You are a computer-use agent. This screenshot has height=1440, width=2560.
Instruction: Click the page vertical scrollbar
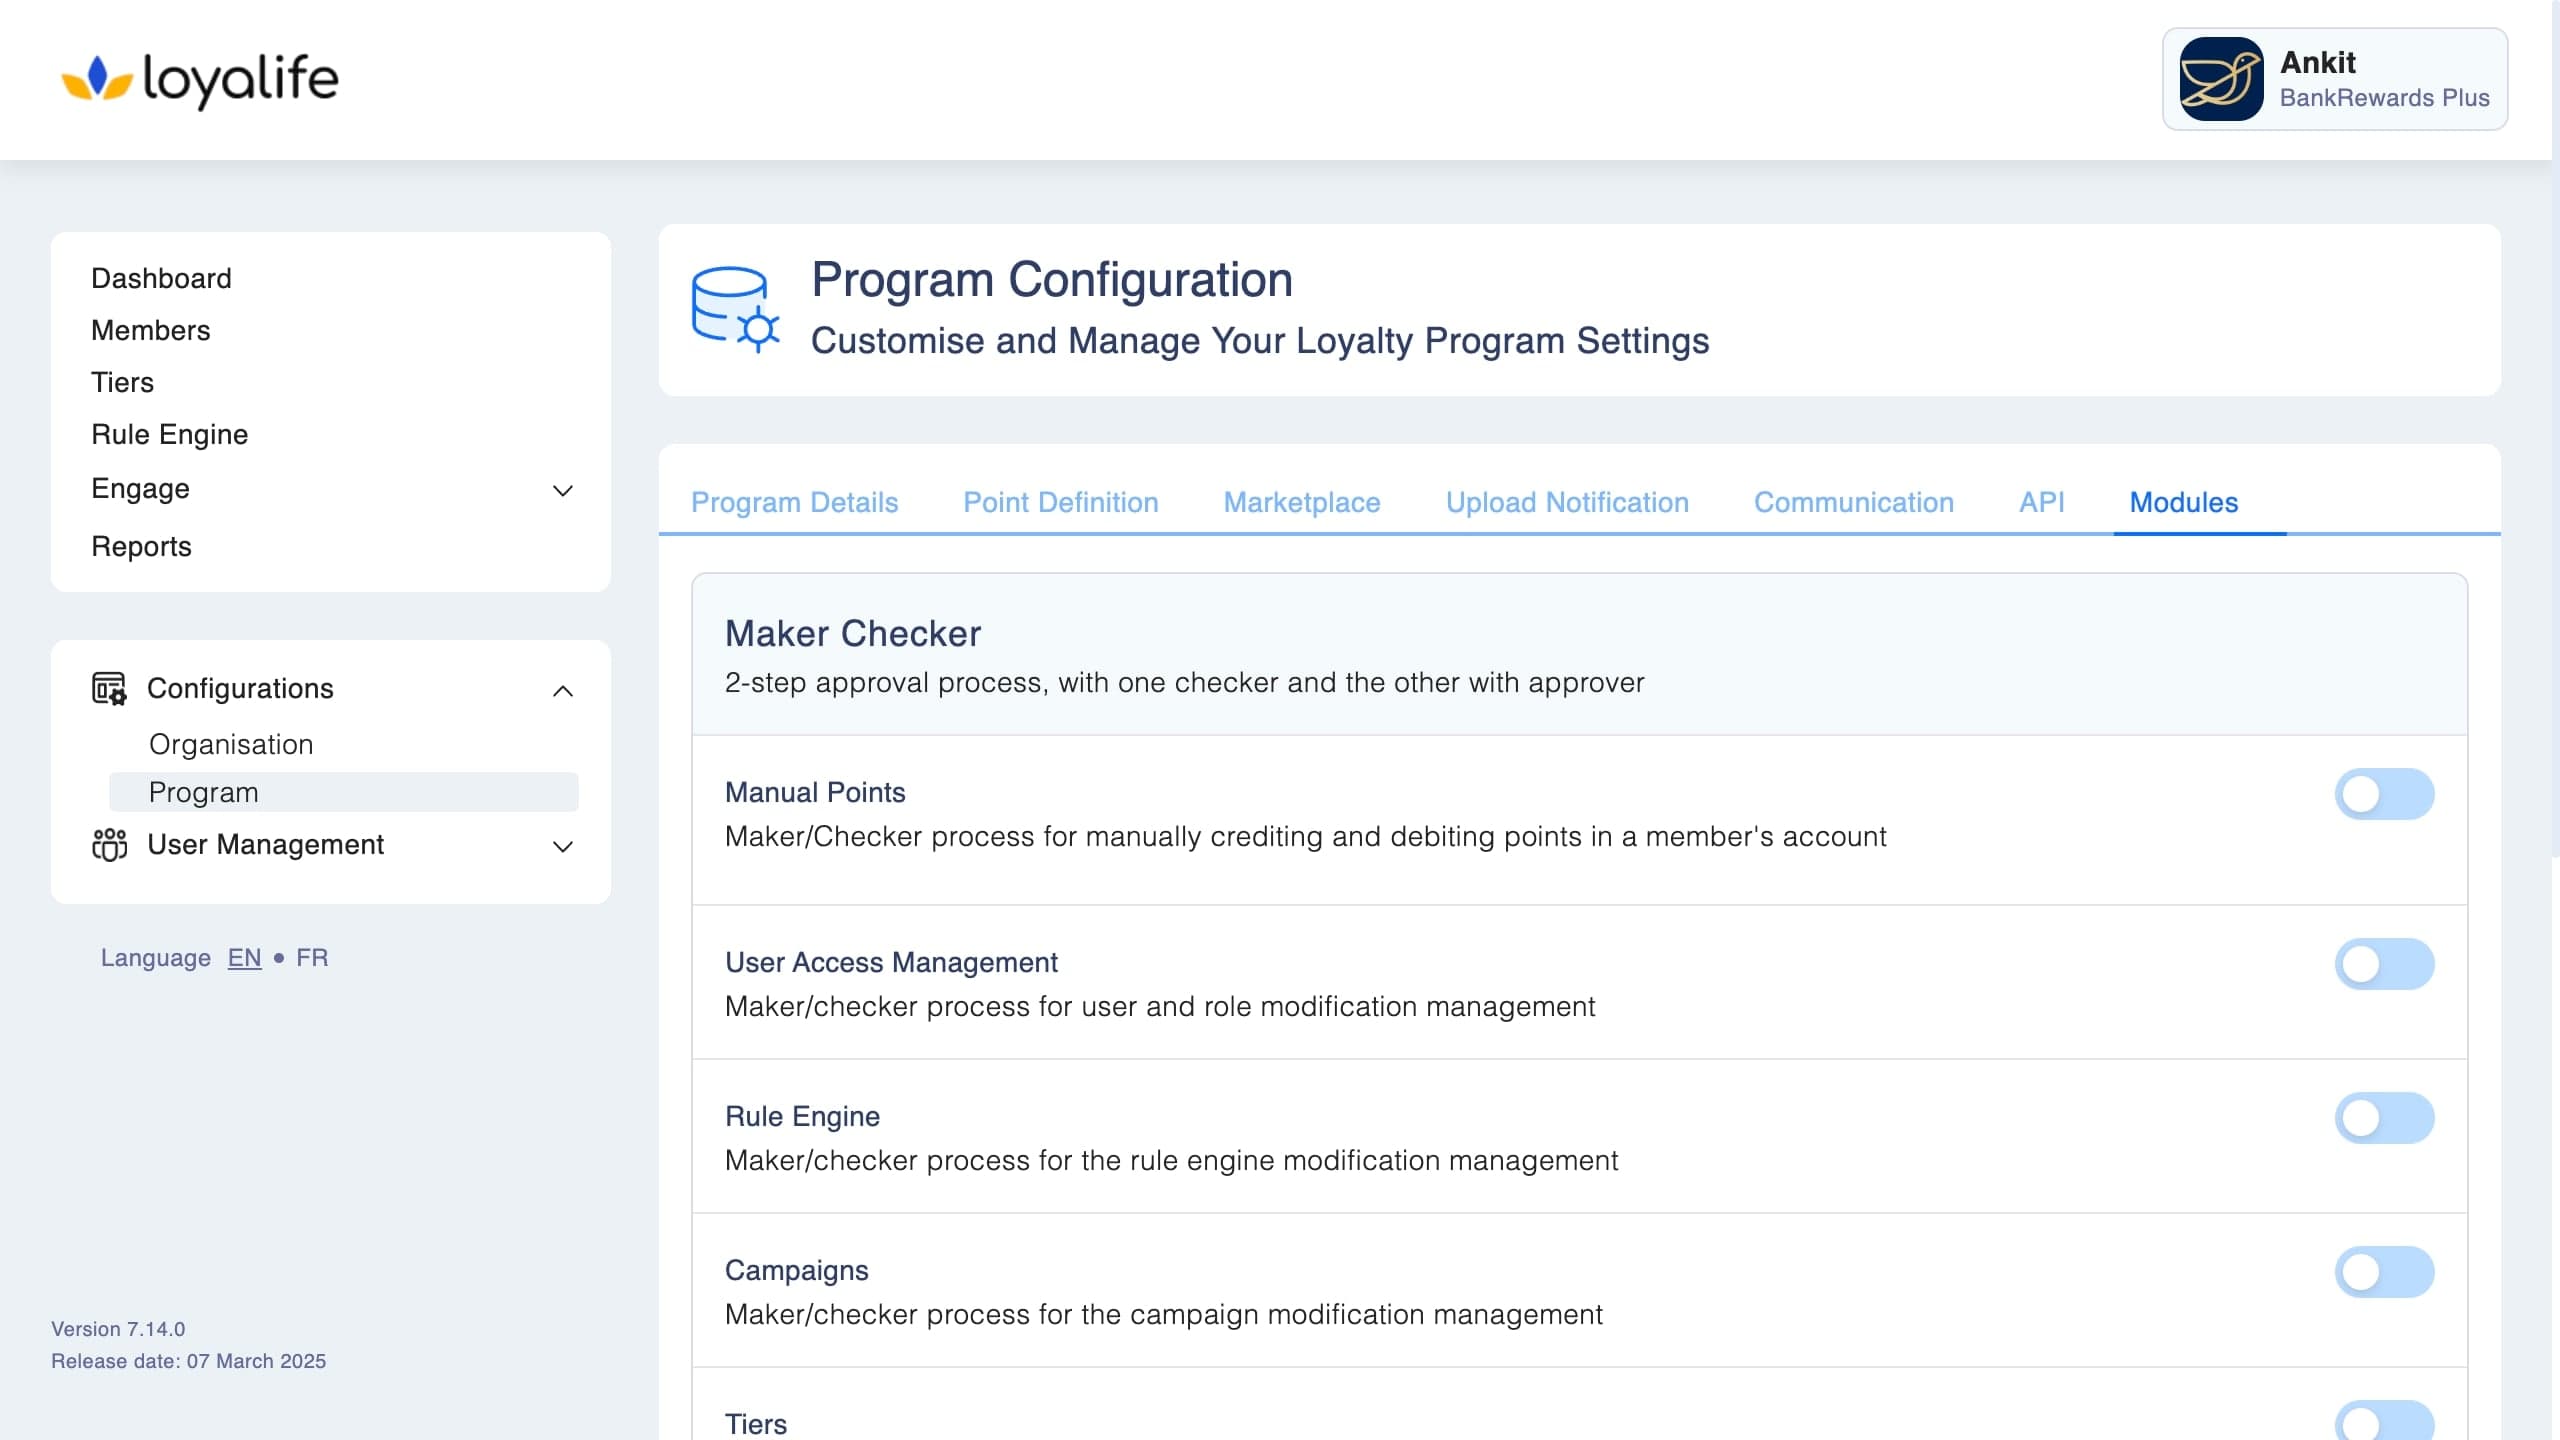[x=2555, y=430]
